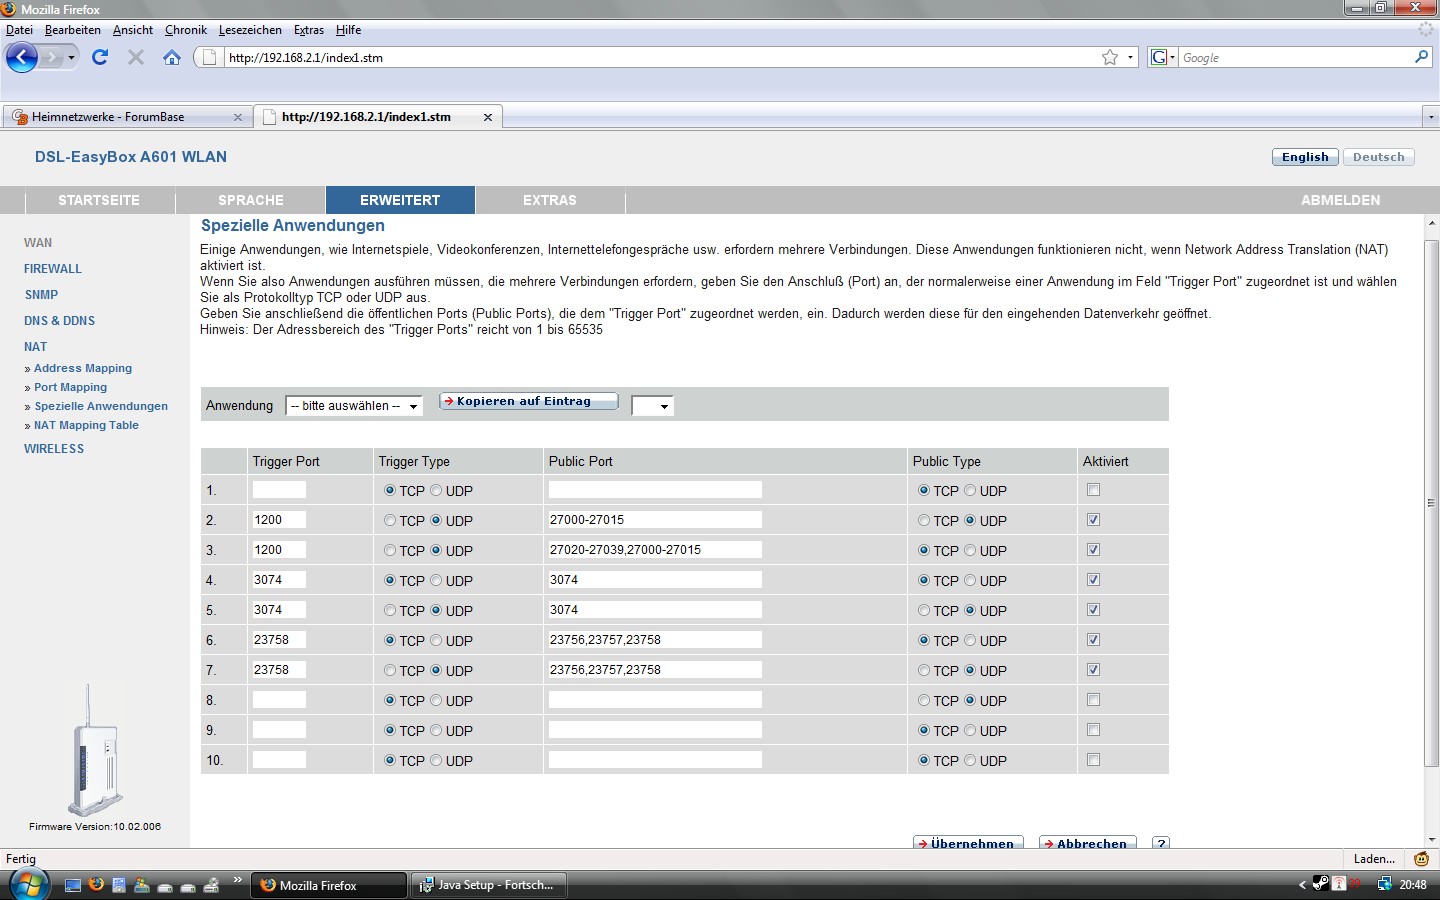
Task: Select TCP trigger type for row 2
Action: click(390, 520)
